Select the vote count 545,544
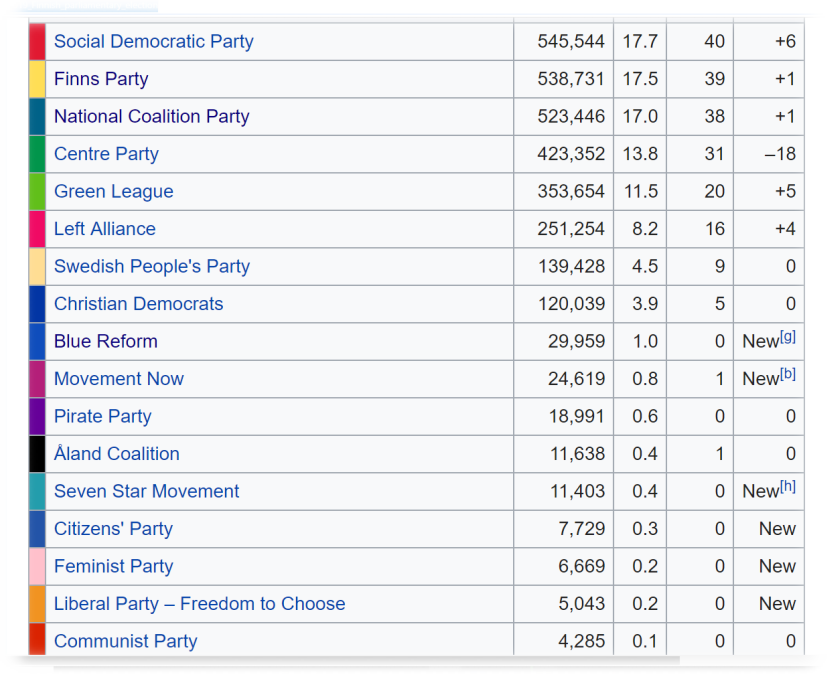Image resolution: width=830 pixels, height=679 pixels. pos(571,41)
